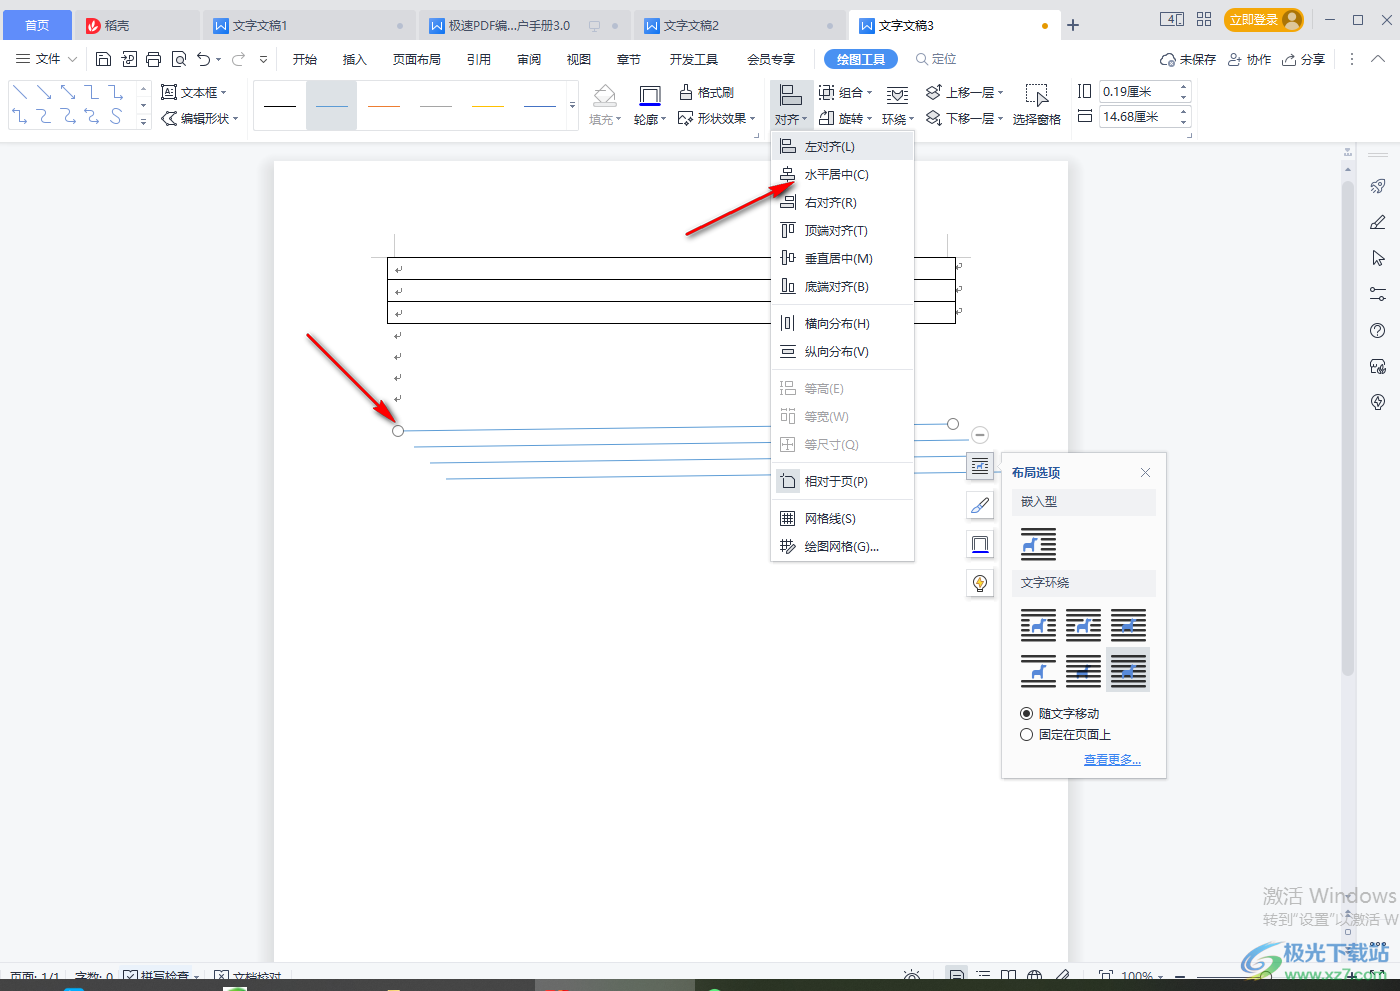Choose Align Right (右对齐) menu item

pos(842,202)
